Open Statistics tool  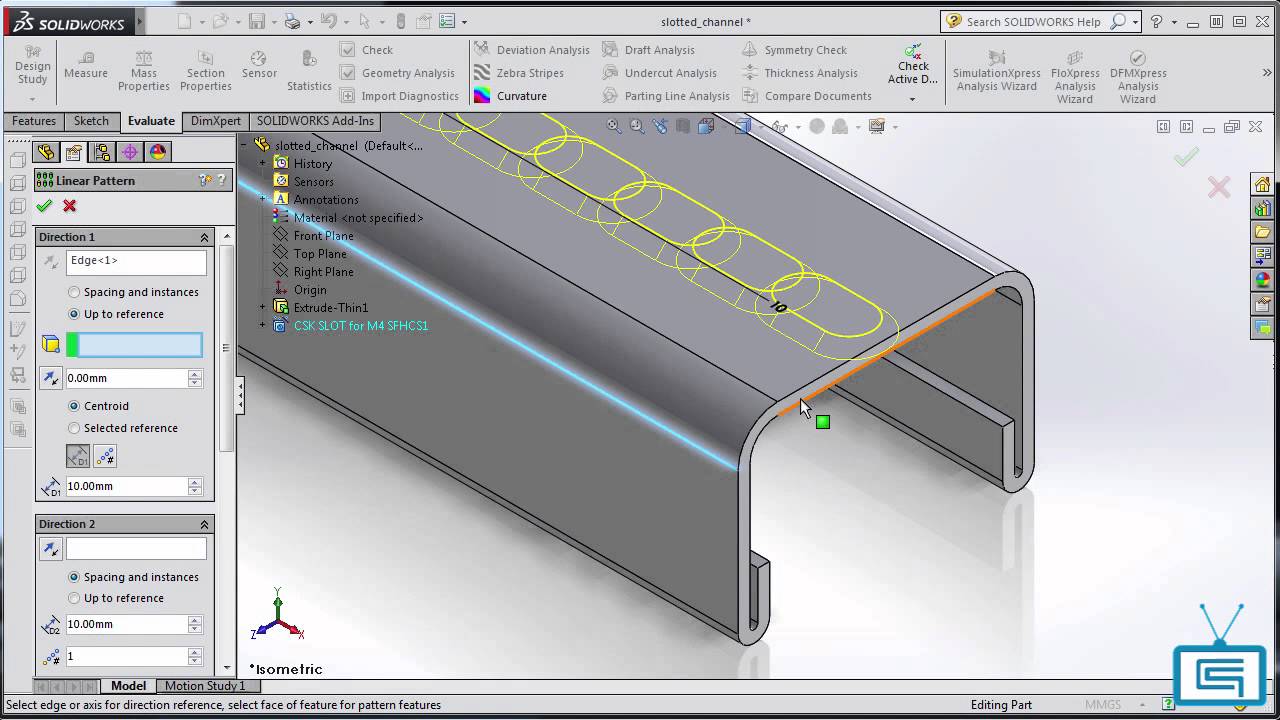tap(309, 71)
